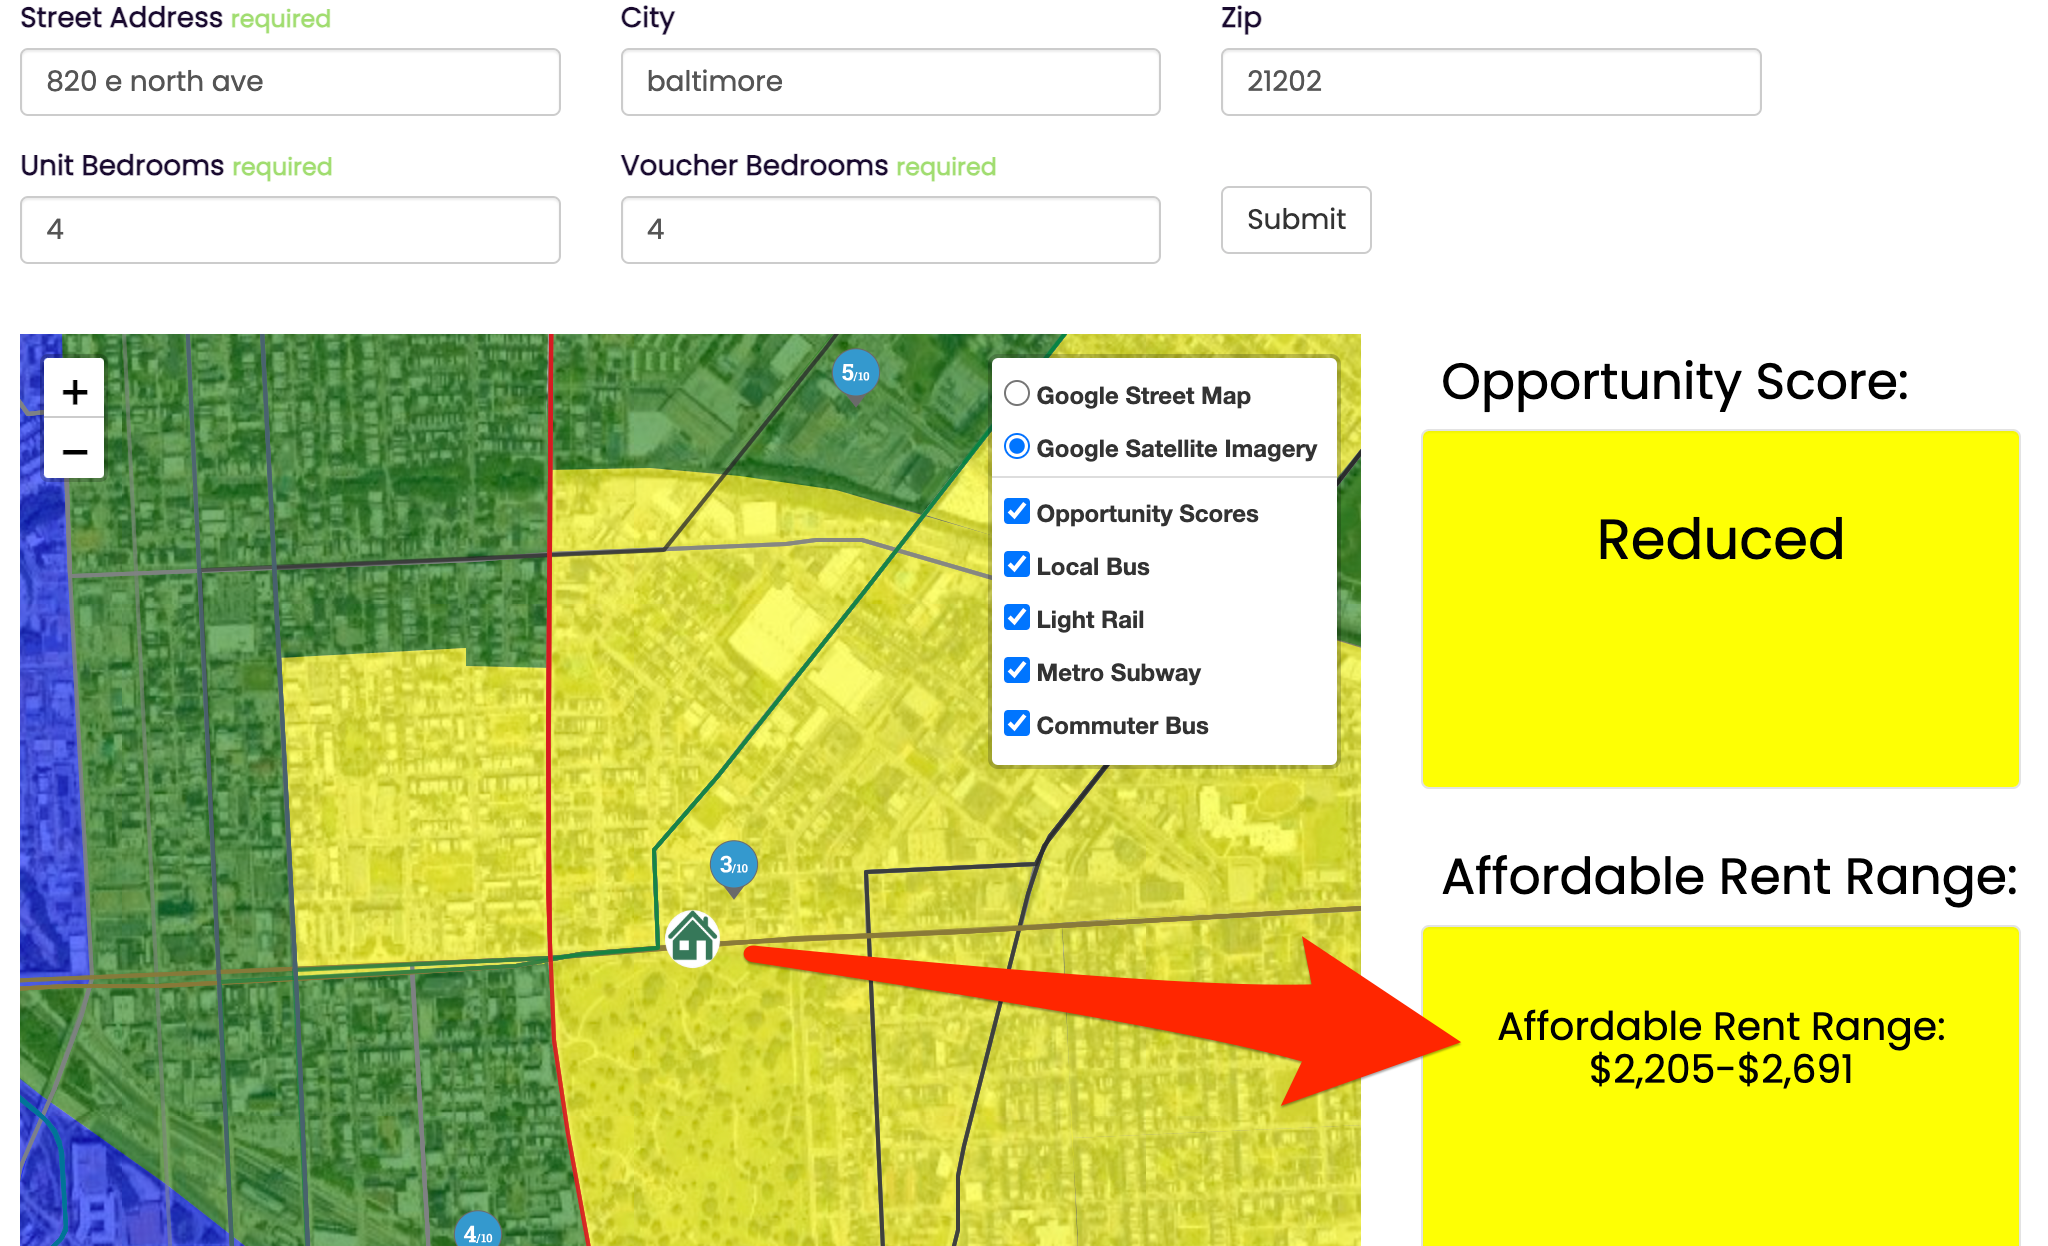Click the yellow Reduced opportunity score box
Viewport: 2048px width, 1246px height.
(1720, 608)
